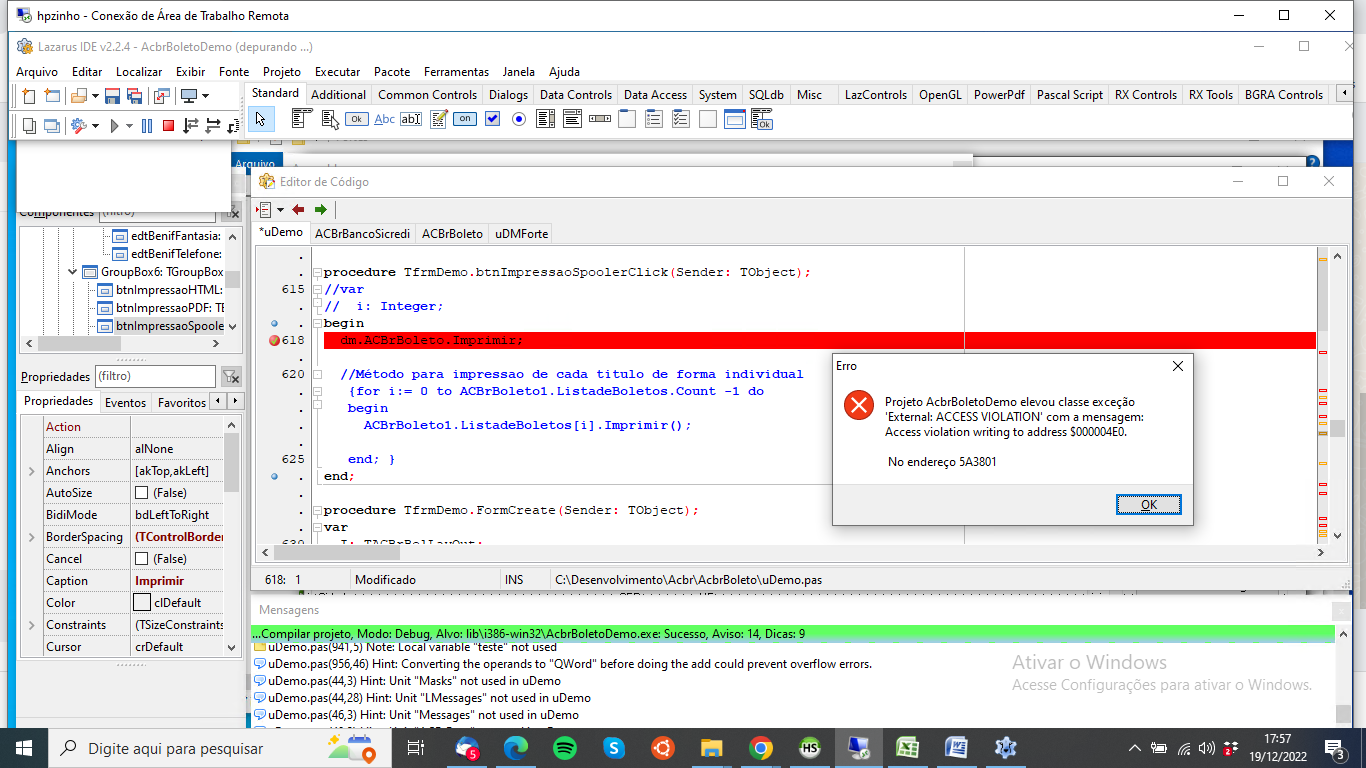Select the TEdit palette component
This screenshot has width=1366, height=768.
pos(411,119)
